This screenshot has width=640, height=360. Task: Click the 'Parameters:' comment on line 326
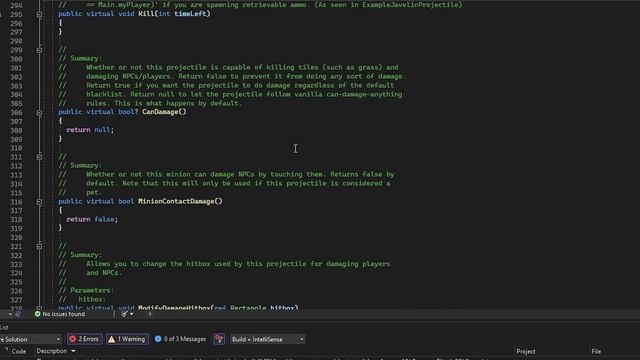coord(92,290)
